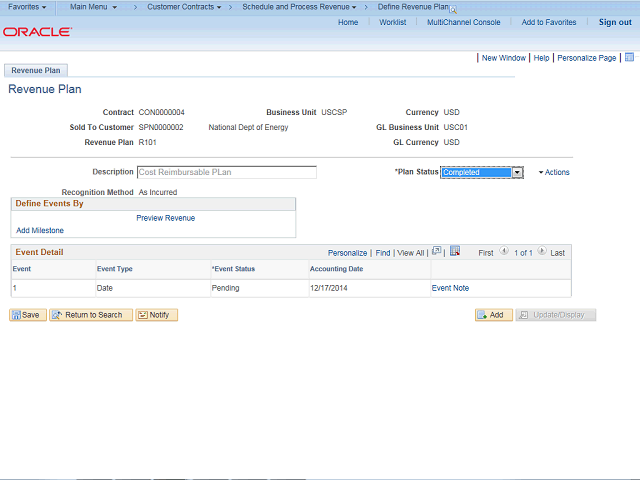Click the 1 of 1 row counter

point(523,253)
